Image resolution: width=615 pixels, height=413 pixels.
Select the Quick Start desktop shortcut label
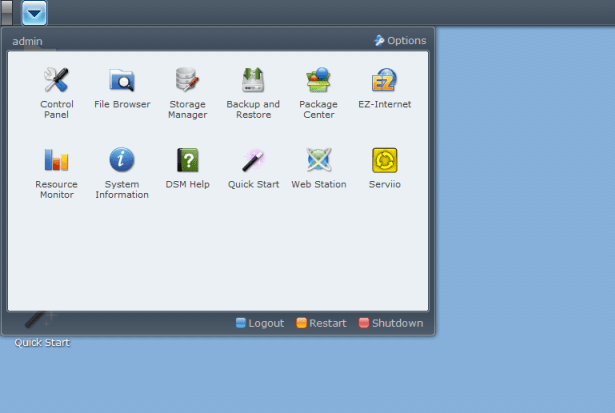coord(42,343)
